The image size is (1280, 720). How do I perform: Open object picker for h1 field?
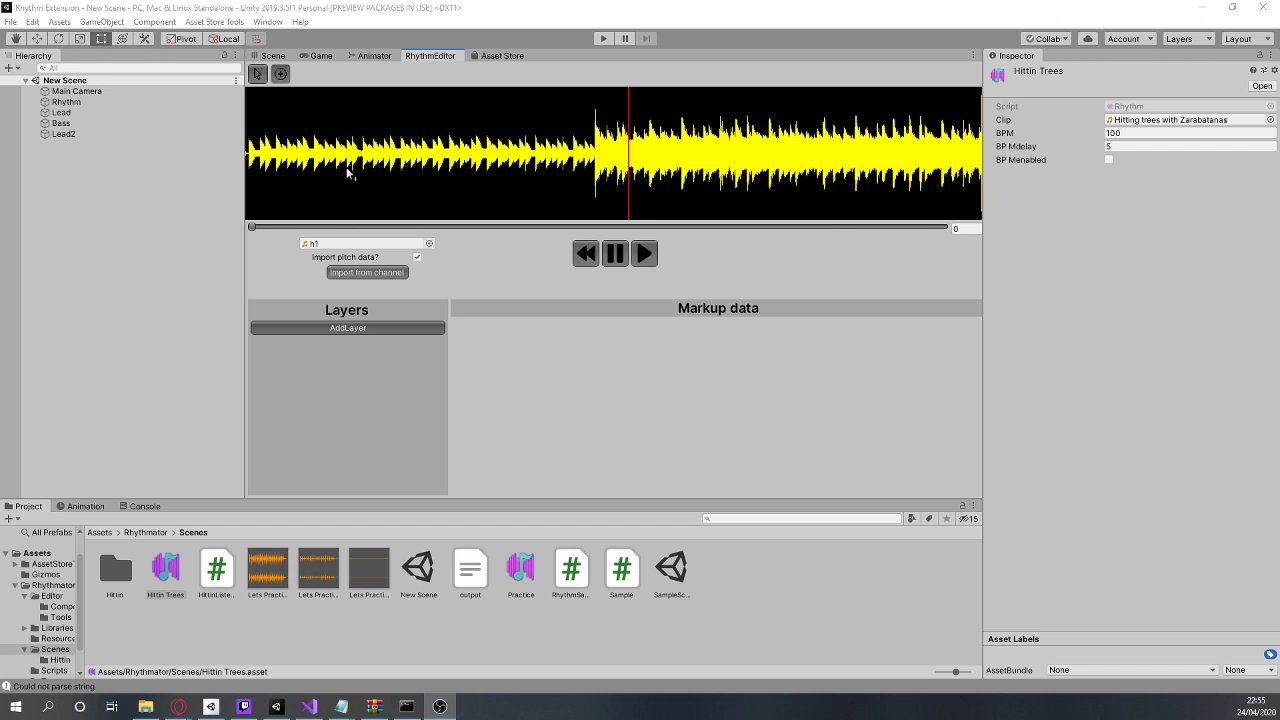[x=429, y=243]
